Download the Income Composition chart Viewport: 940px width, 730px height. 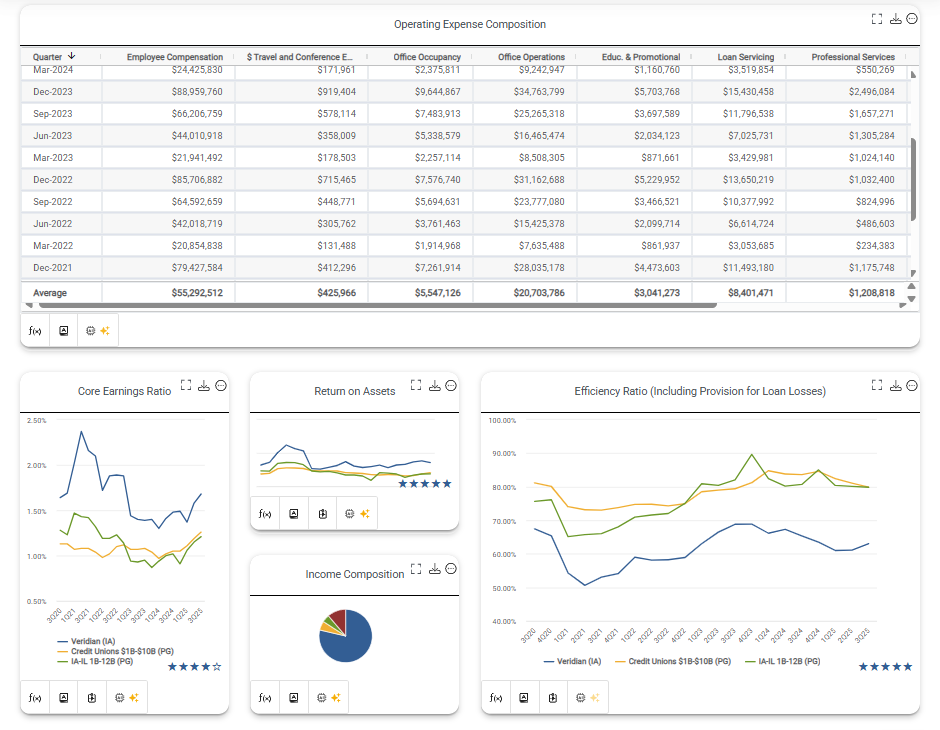[x=435, y=569]
